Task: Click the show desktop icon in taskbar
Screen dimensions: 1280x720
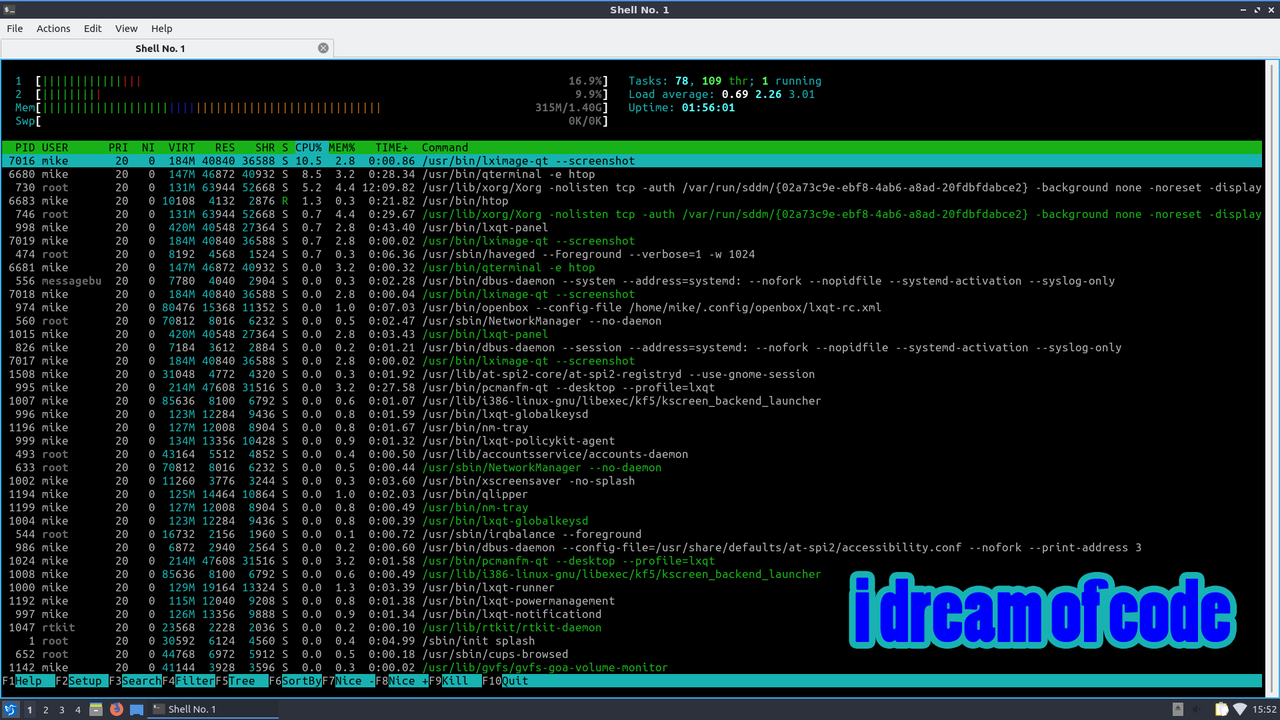Action: coord(135,709)
